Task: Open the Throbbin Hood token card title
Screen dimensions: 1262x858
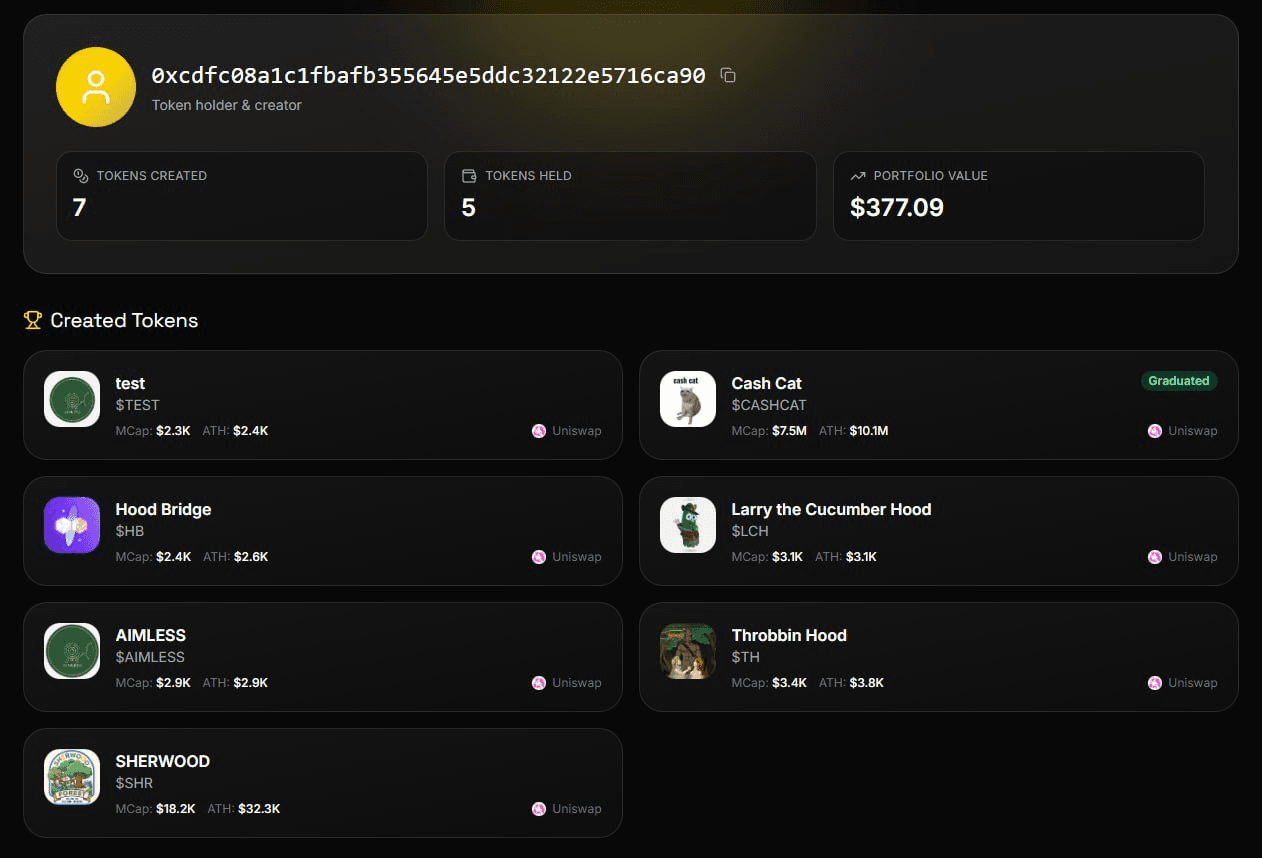Action: pos(789,635)
